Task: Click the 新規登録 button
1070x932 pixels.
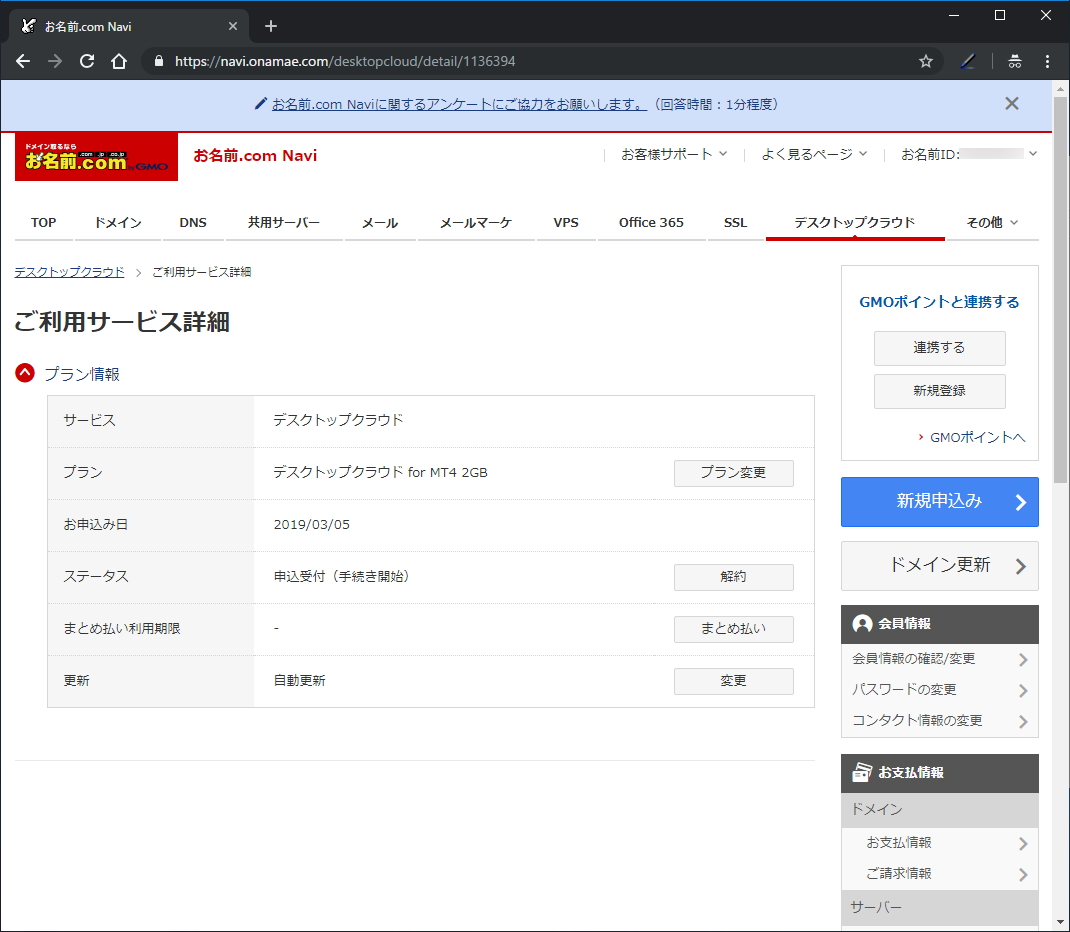Action: [940, 391]
